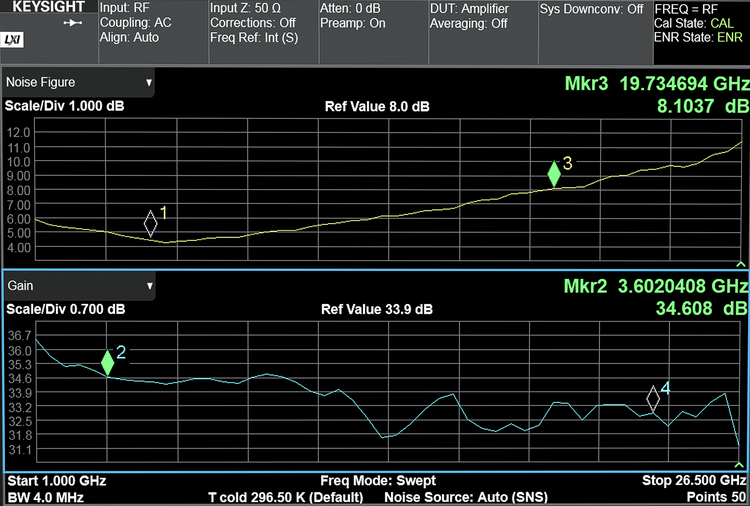Click the Noise Figure Ref Value 8.0 dB
750x506 pixels.
pos(377,107)
